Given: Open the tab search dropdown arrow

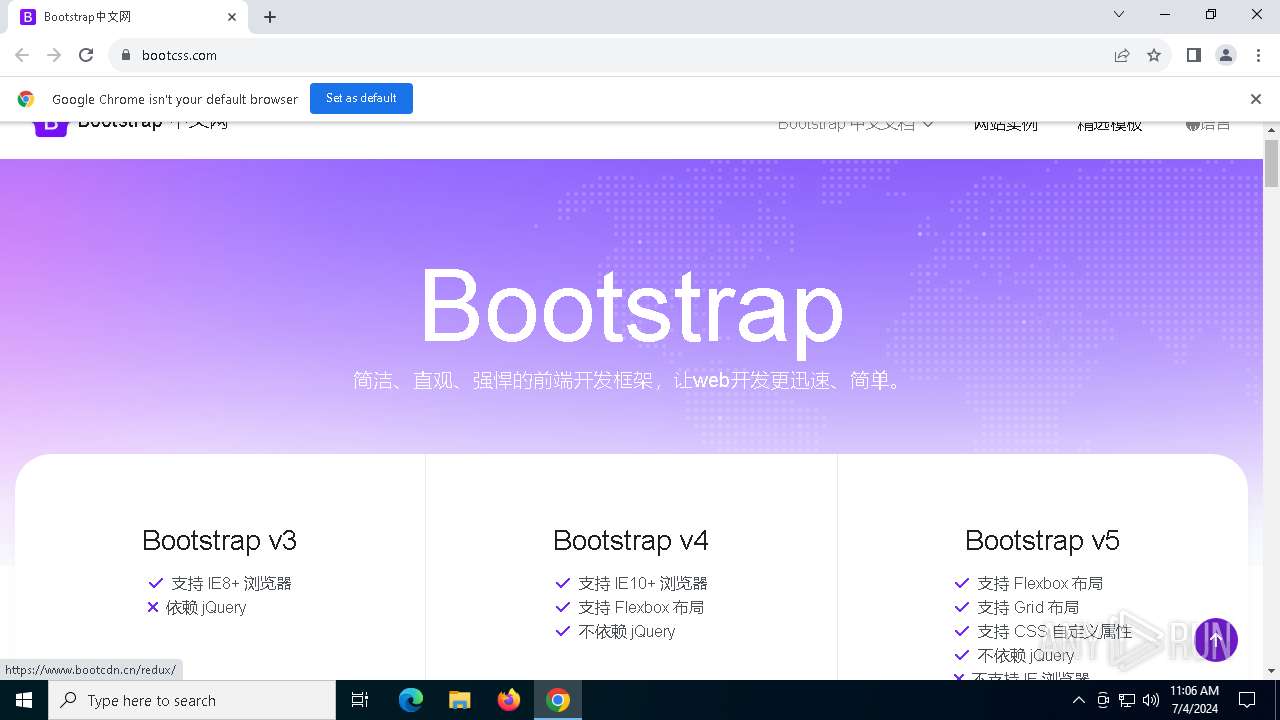Looking at the screenshot, I should click(x=1119, y=14).
